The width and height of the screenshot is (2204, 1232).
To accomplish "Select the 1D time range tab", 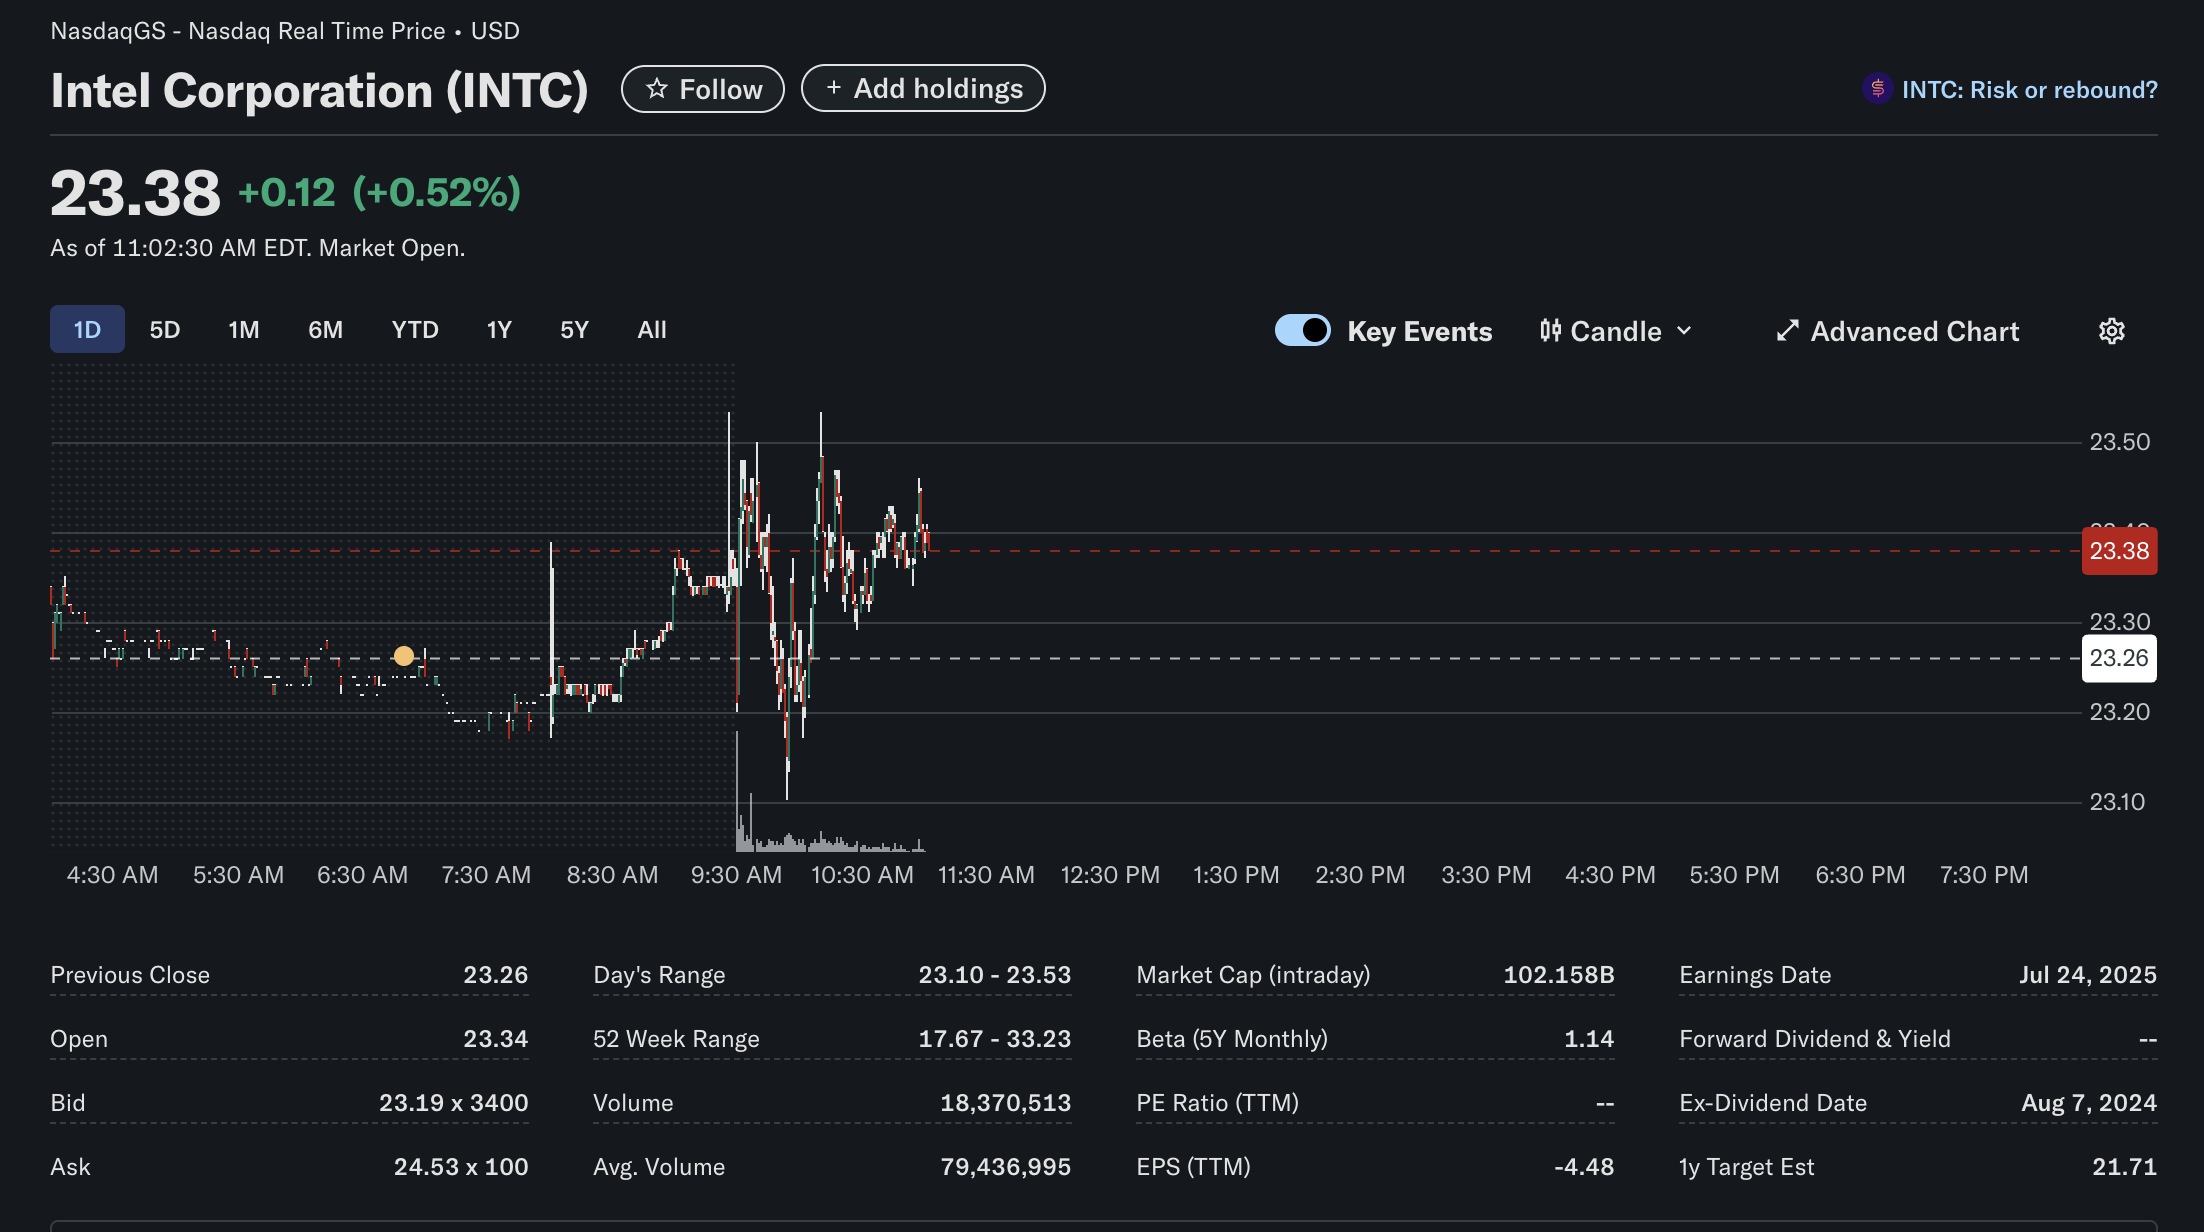I will pos(87,329).
